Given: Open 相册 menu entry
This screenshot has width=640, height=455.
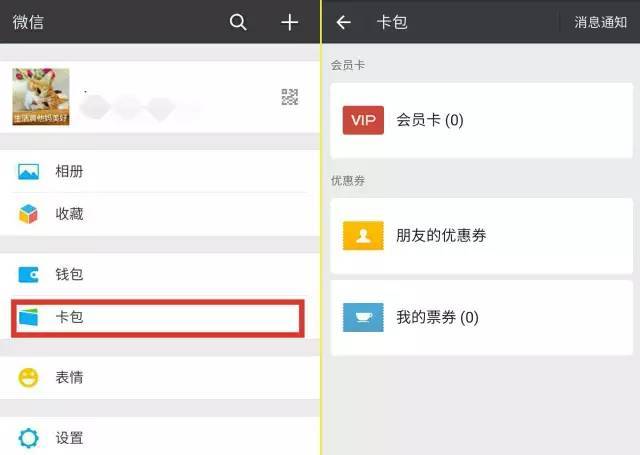Looking at the screenshot, I should point(160,171).
